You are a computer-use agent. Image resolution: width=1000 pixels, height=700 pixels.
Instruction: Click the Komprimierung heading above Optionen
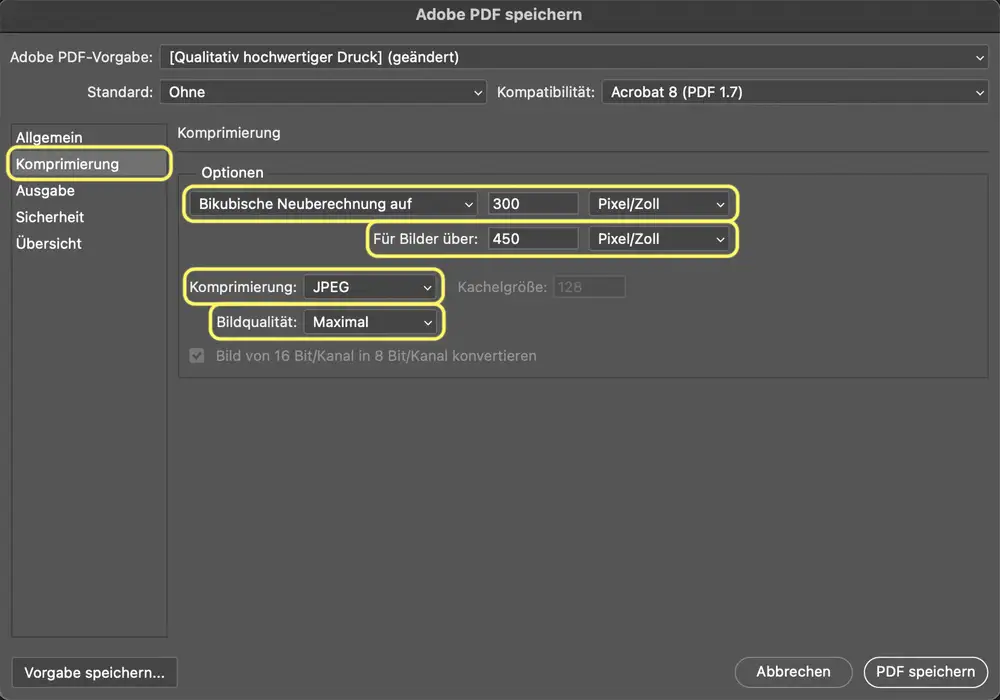click(x=229, y=133)
